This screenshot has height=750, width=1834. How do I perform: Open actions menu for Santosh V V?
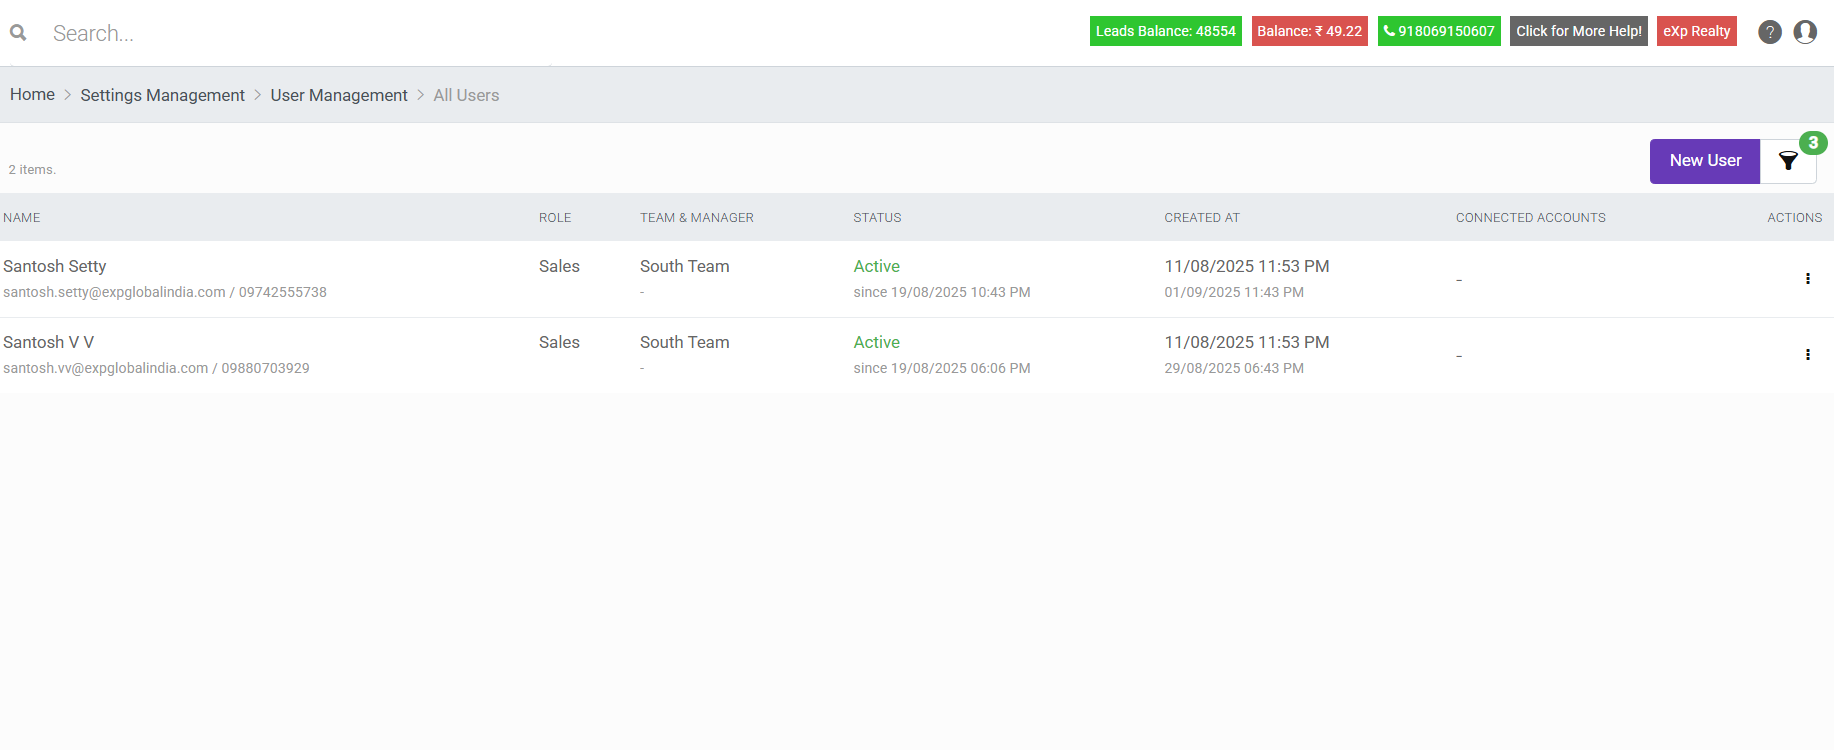tap(1807, 355)
